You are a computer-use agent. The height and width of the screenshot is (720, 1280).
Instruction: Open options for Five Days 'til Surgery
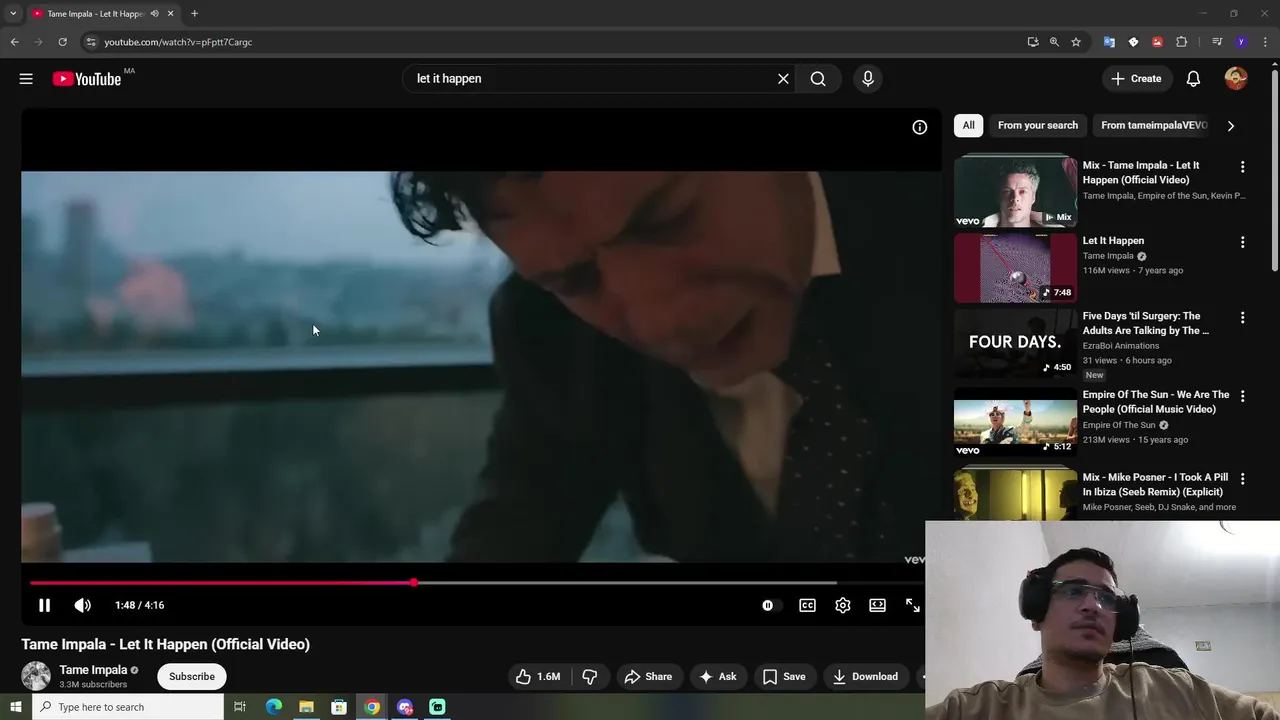[x=1242, y=318]
